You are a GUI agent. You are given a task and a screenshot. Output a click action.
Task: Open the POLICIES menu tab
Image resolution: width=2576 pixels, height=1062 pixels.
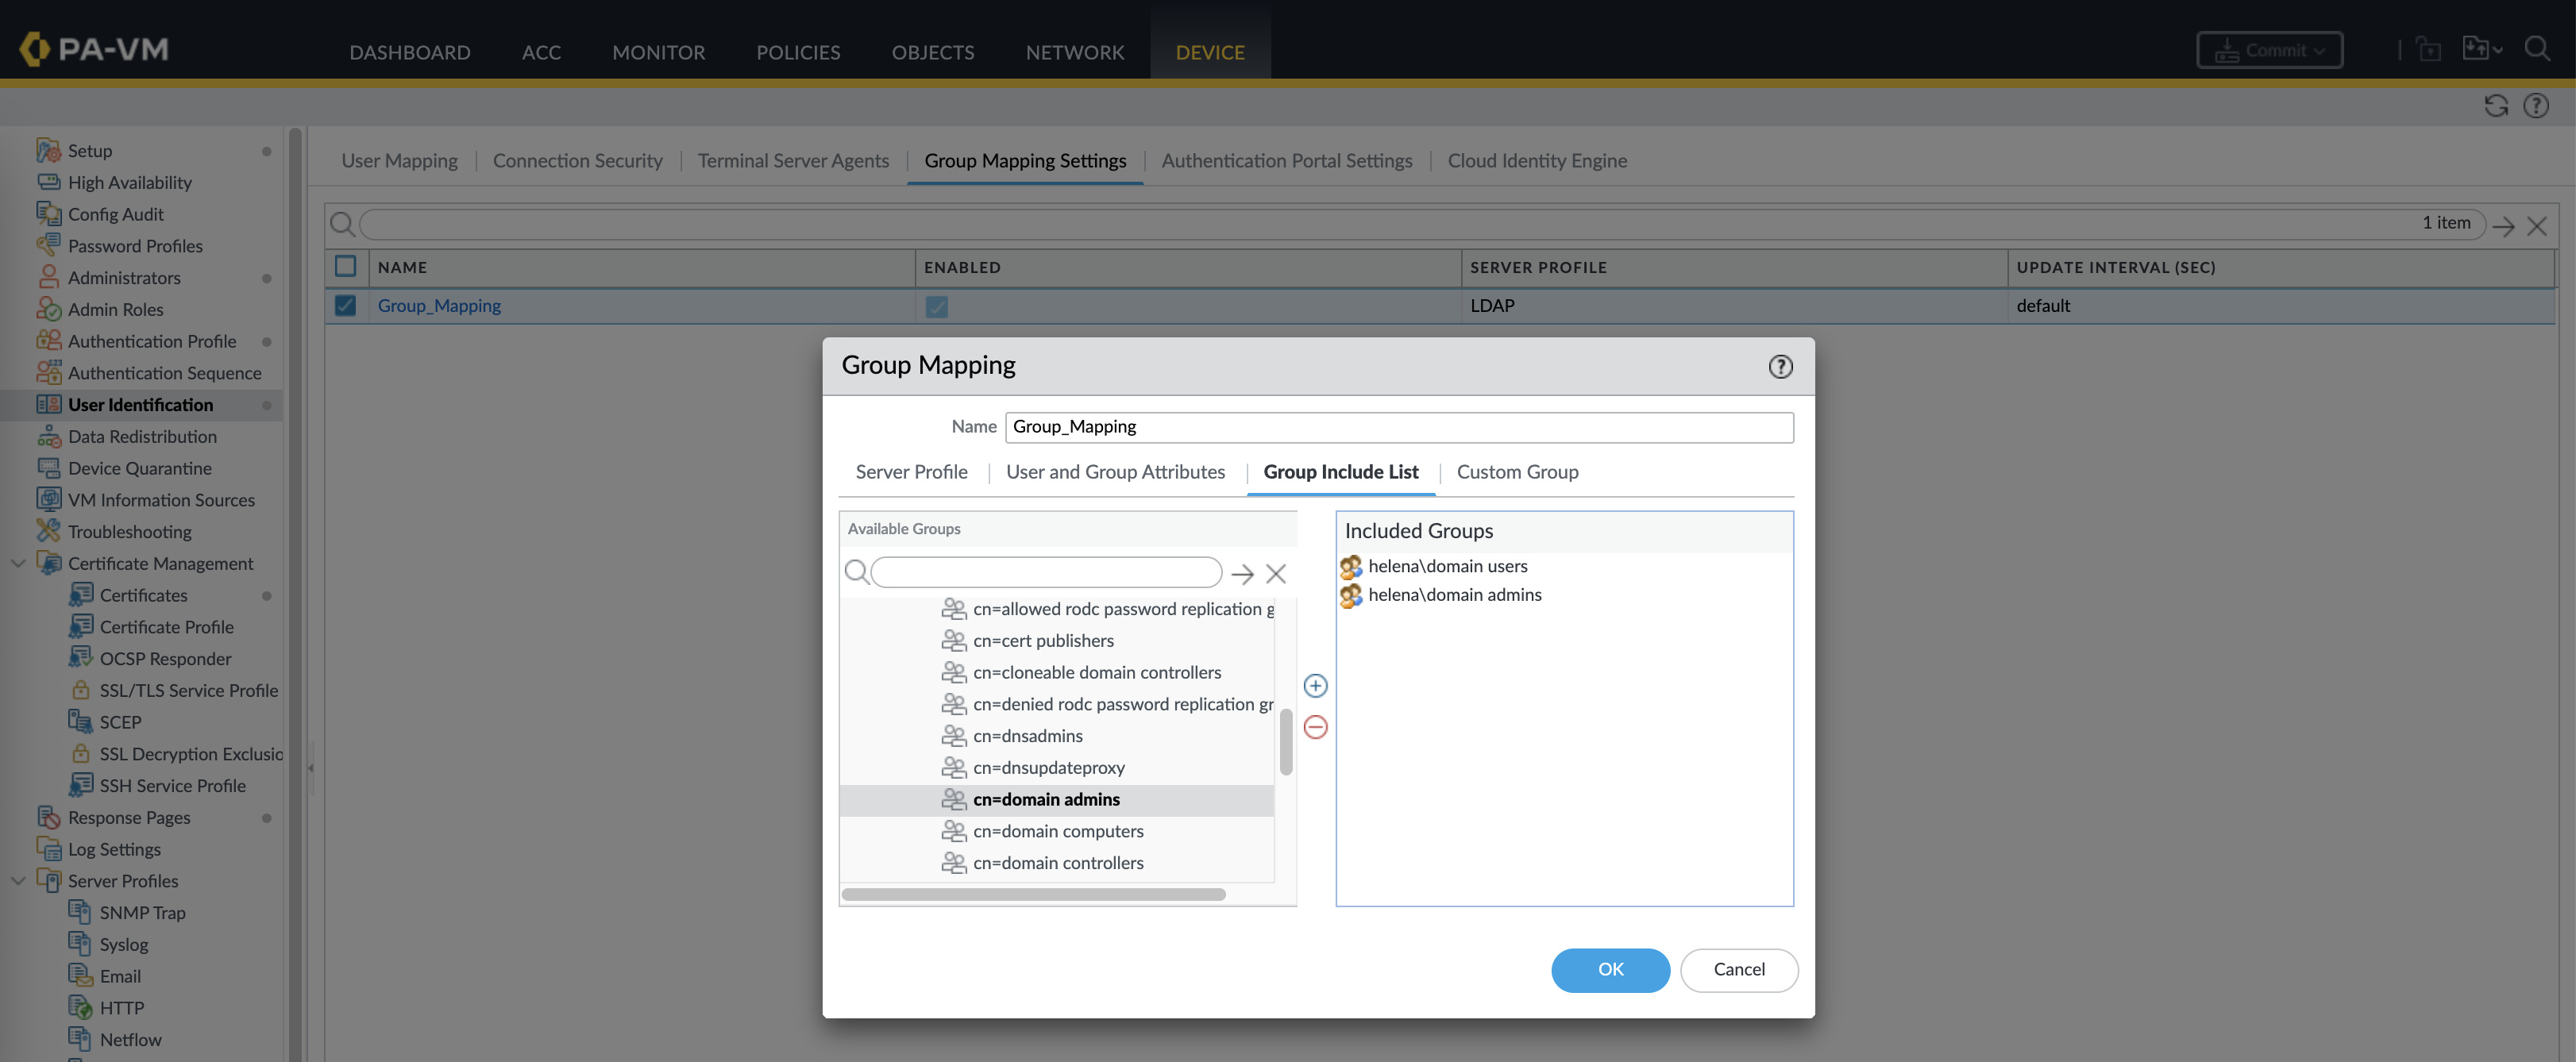tap(797, 52)
